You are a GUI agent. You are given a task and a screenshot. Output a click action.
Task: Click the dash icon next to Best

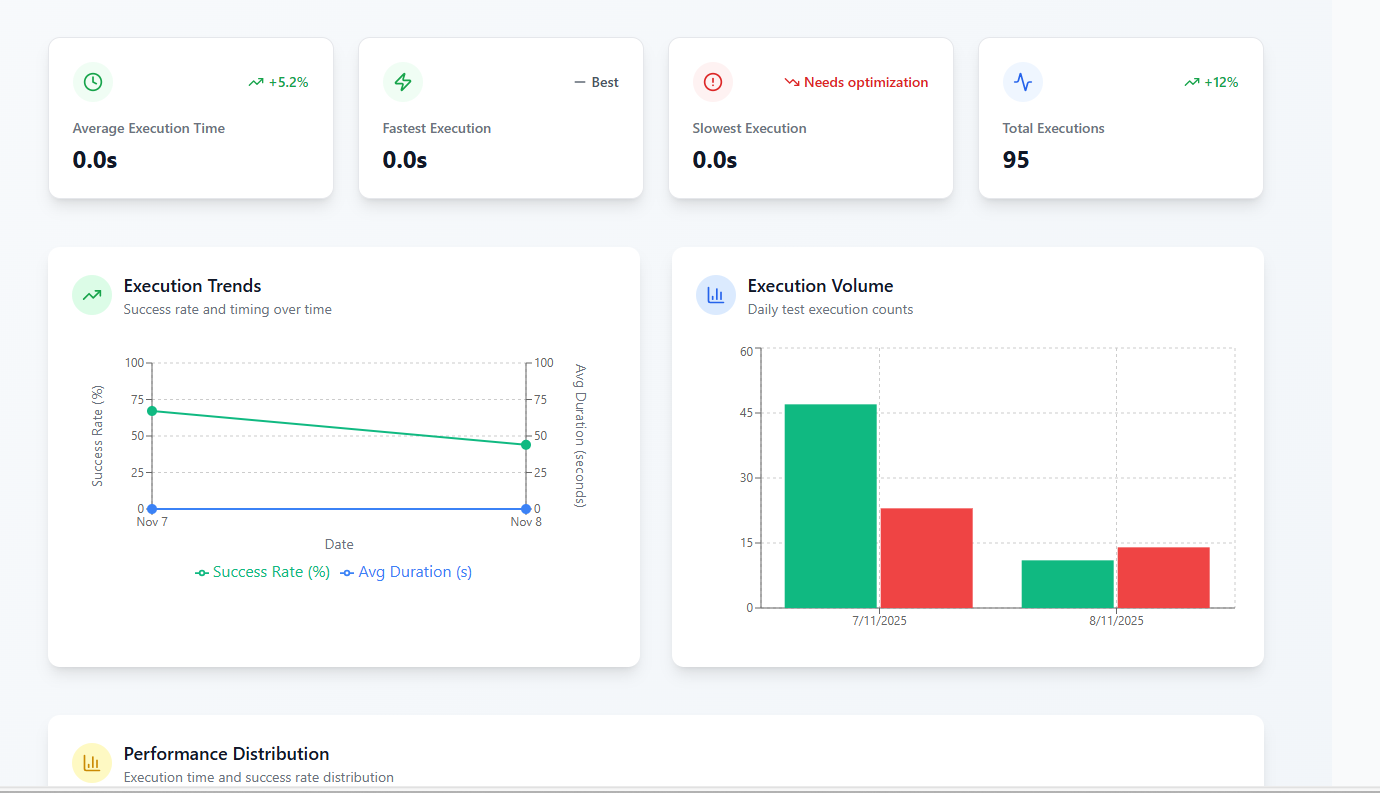[579, 83]
